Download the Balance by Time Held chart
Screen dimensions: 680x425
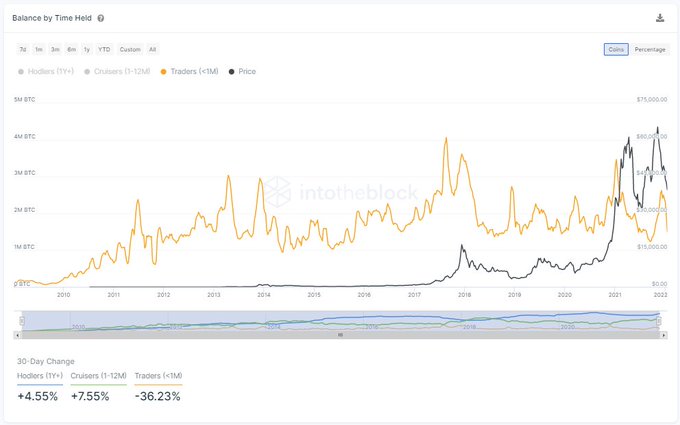click(x=659, y=18)
